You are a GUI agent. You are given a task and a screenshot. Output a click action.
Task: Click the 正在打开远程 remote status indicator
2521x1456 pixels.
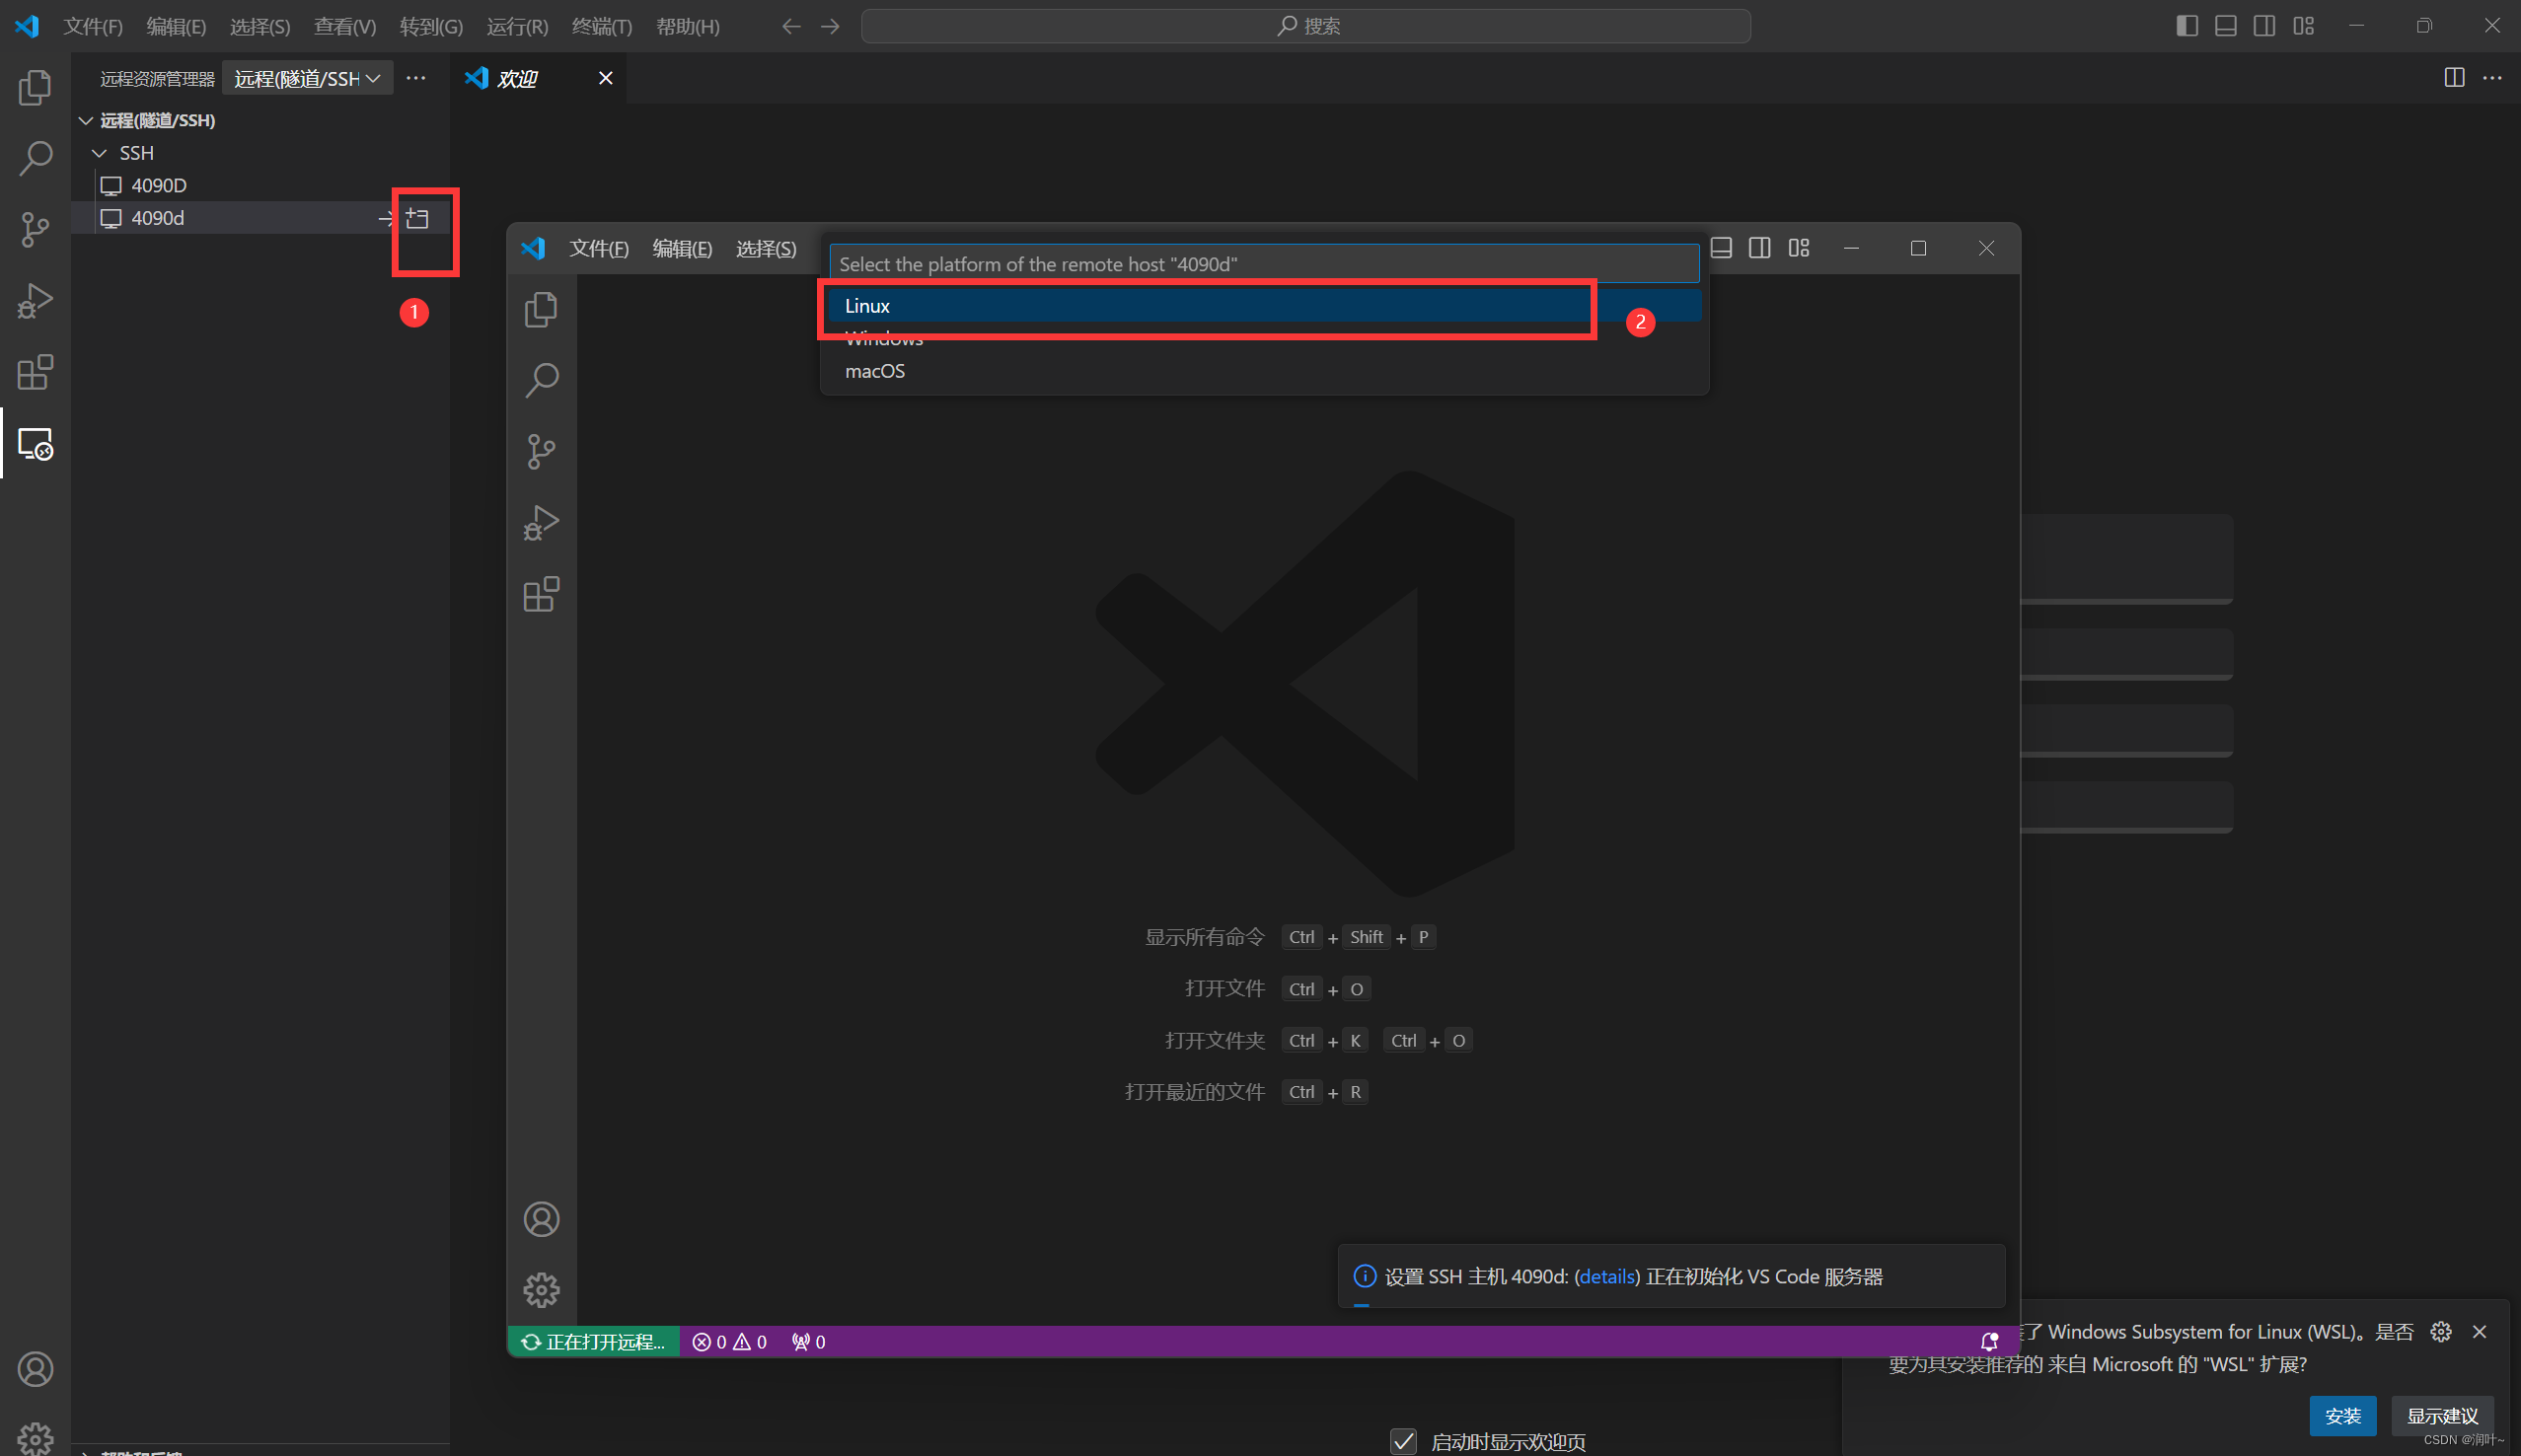tap(594, 1341)
